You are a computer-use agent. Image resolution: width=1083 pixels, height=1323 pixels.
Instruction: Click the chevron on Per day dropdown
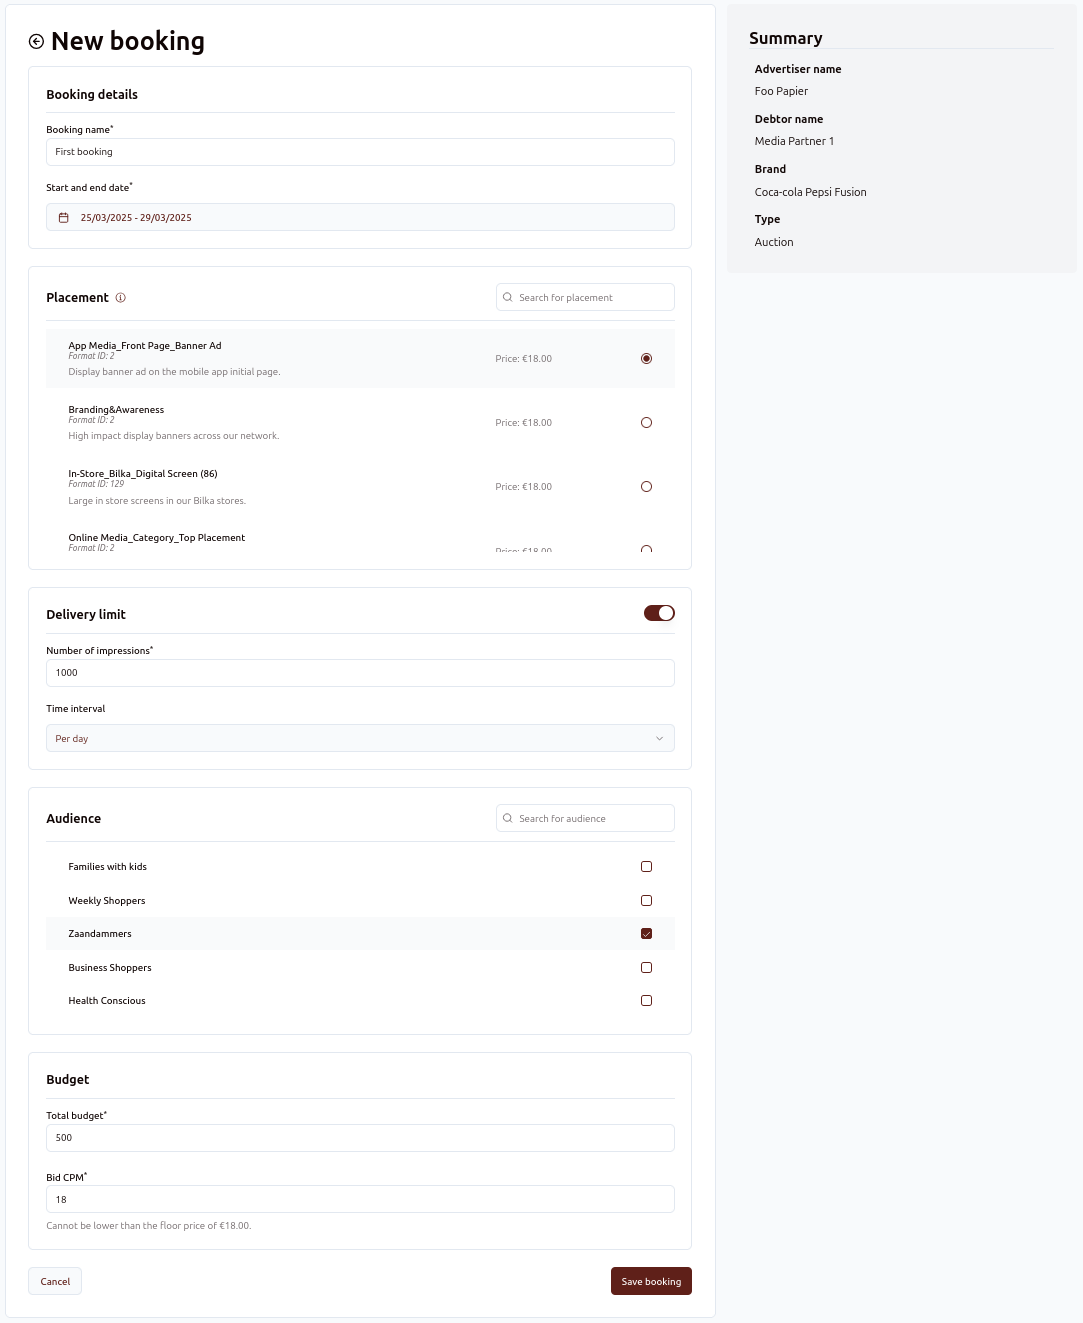pyautogui.click(x=659, y=739)
